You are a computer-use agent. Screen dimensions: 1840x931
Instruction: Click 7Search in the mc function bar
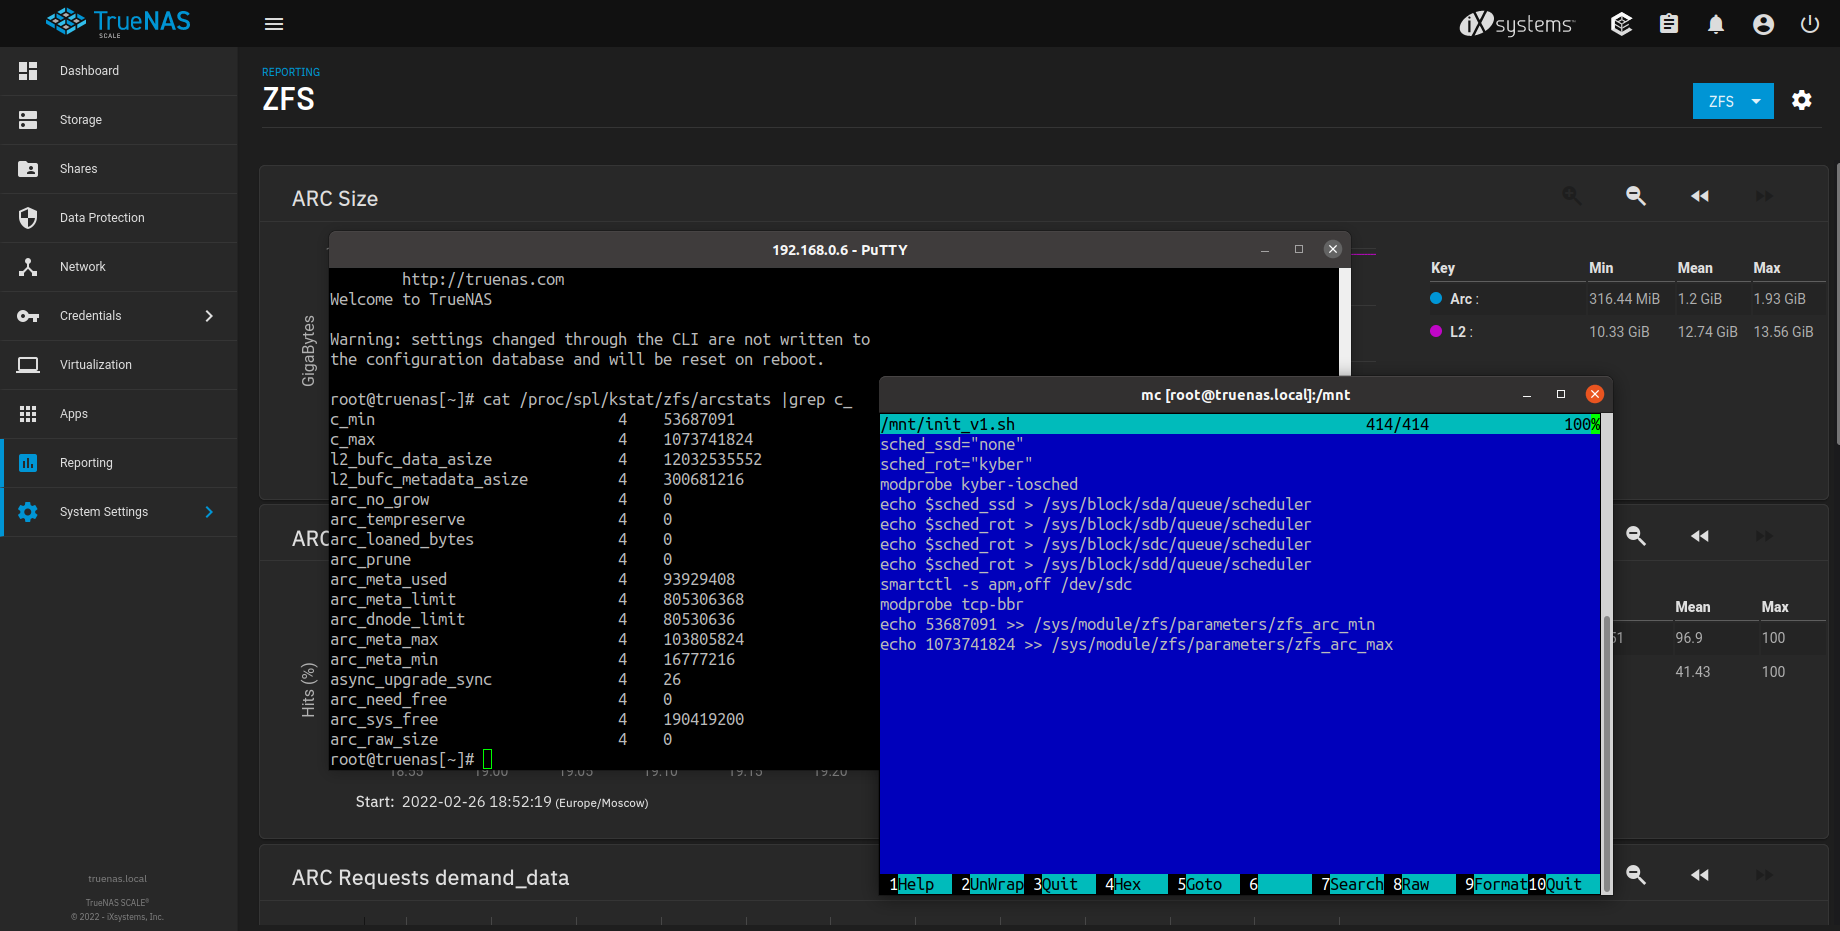click(1352, 884)
